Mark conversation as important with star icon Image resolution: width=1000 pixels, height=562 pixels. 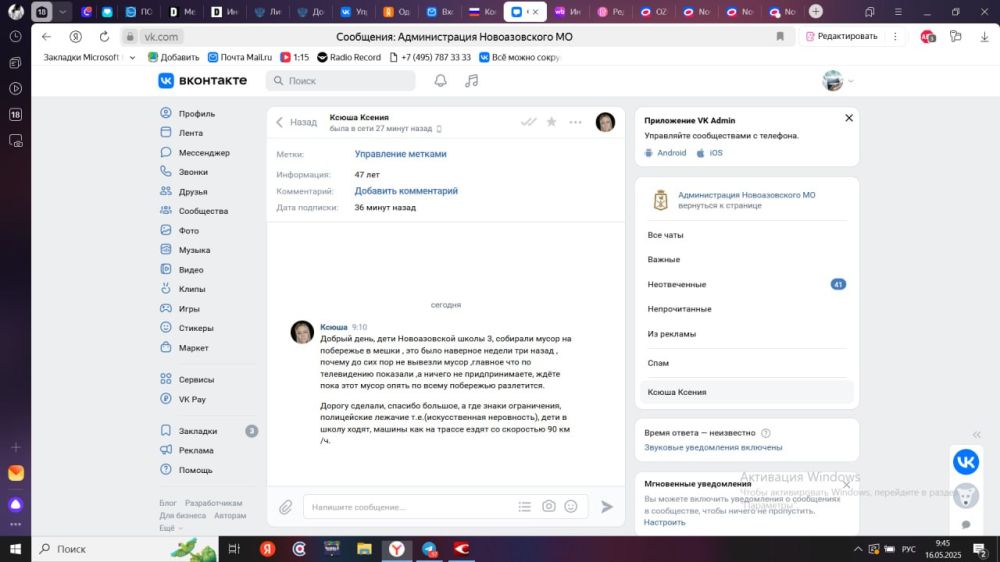point(551,122)
